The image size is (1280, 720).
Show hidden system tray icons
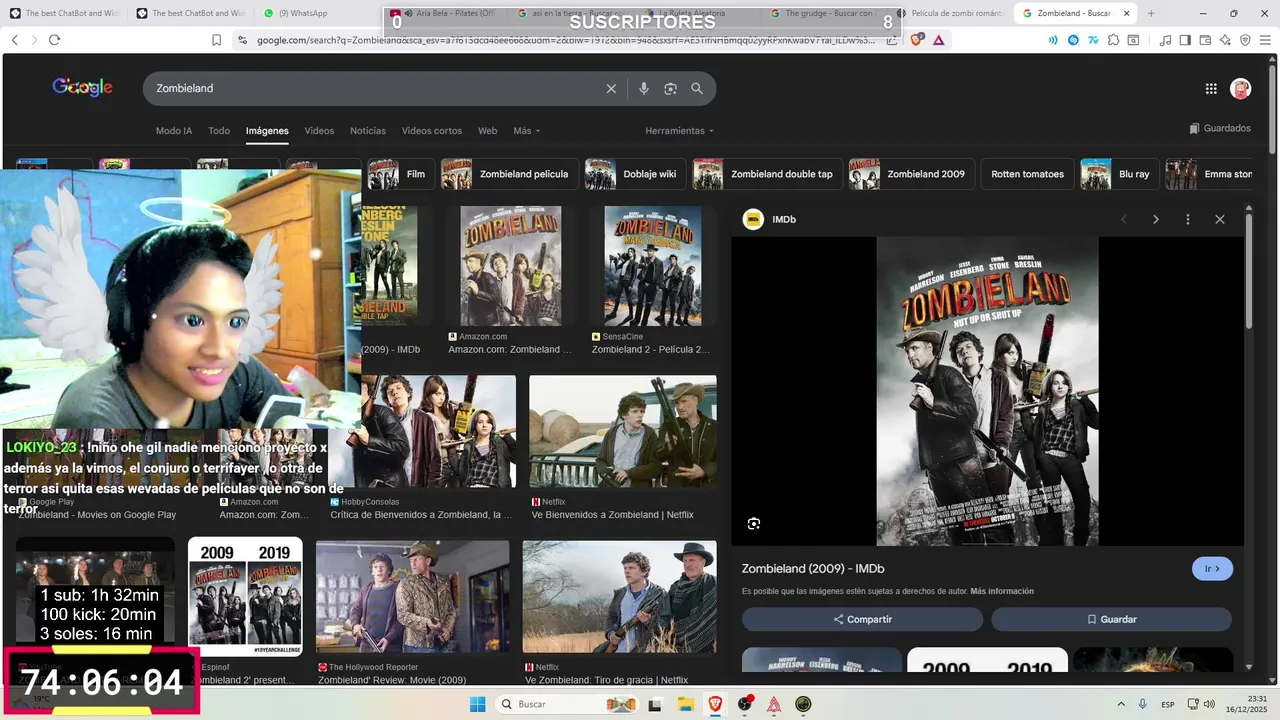1120,704
